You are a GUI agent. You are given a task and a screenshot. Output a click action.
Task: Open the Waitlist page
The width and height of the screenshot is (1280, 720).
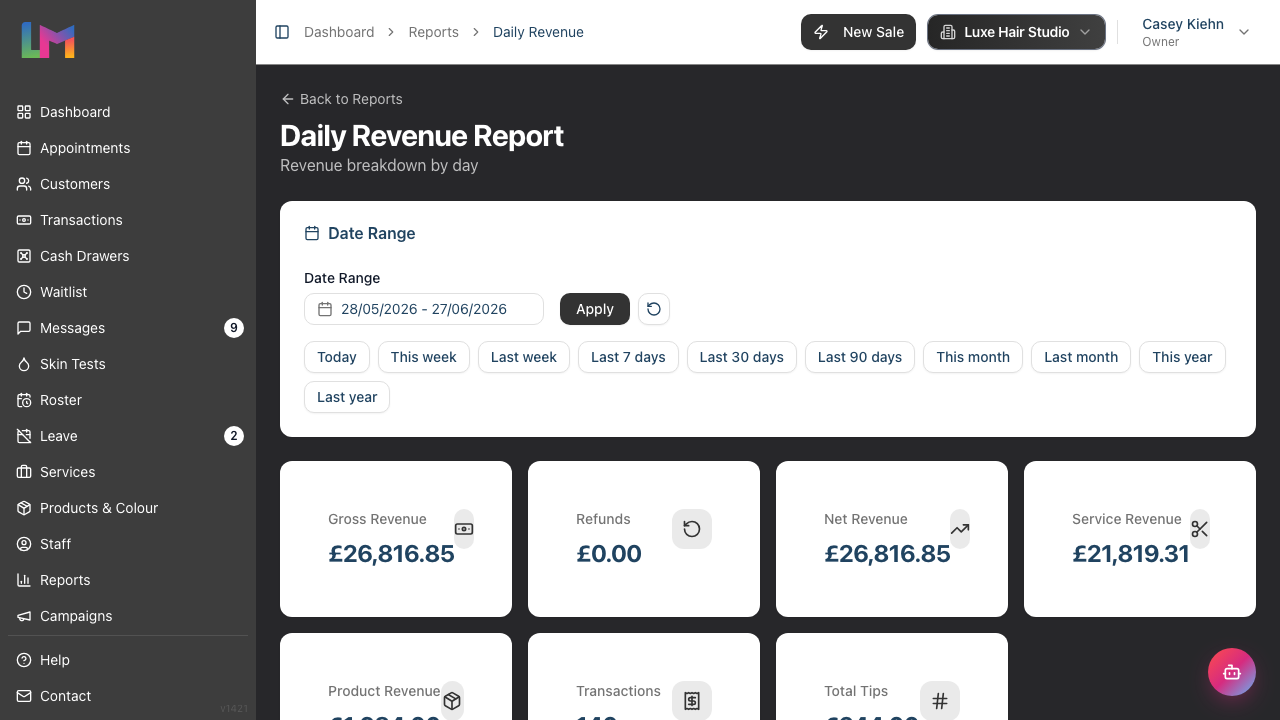(x=128, y=292)
